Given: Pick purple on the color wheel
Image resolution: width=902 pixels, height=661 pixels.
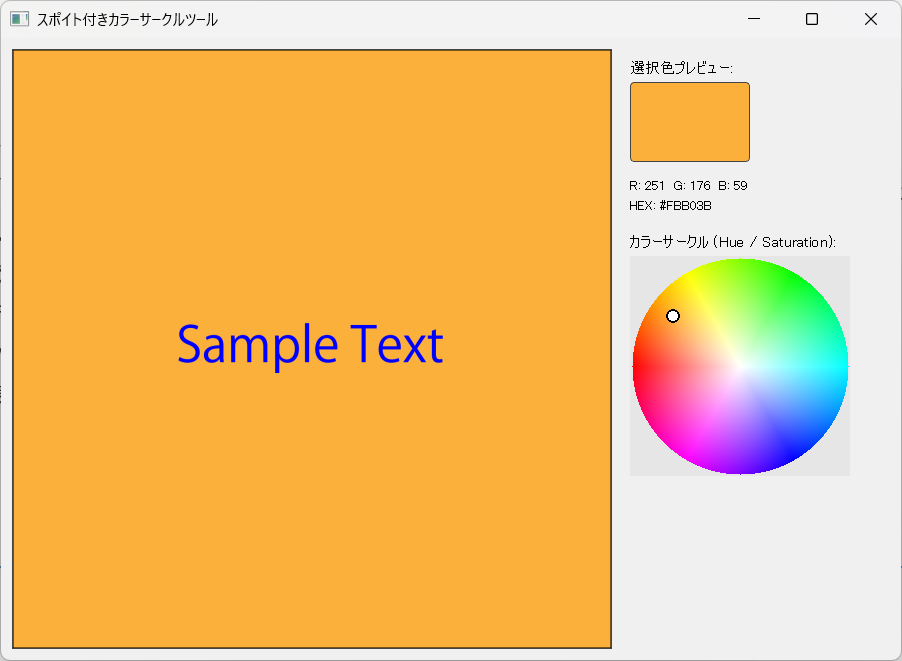Looking at the screenshot, I should click(x=740, y=466).
